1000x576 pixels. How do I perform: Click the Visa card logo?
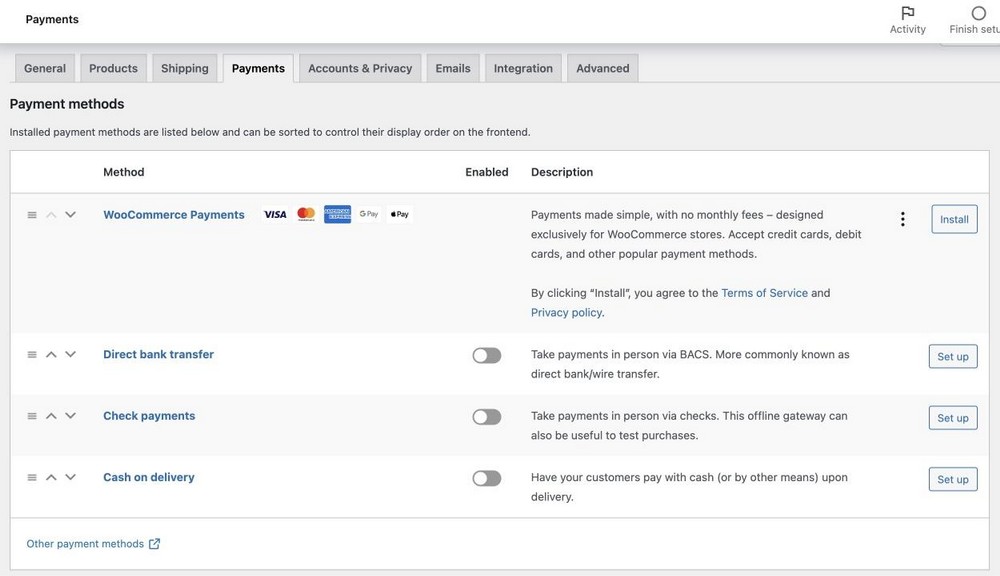275,214
